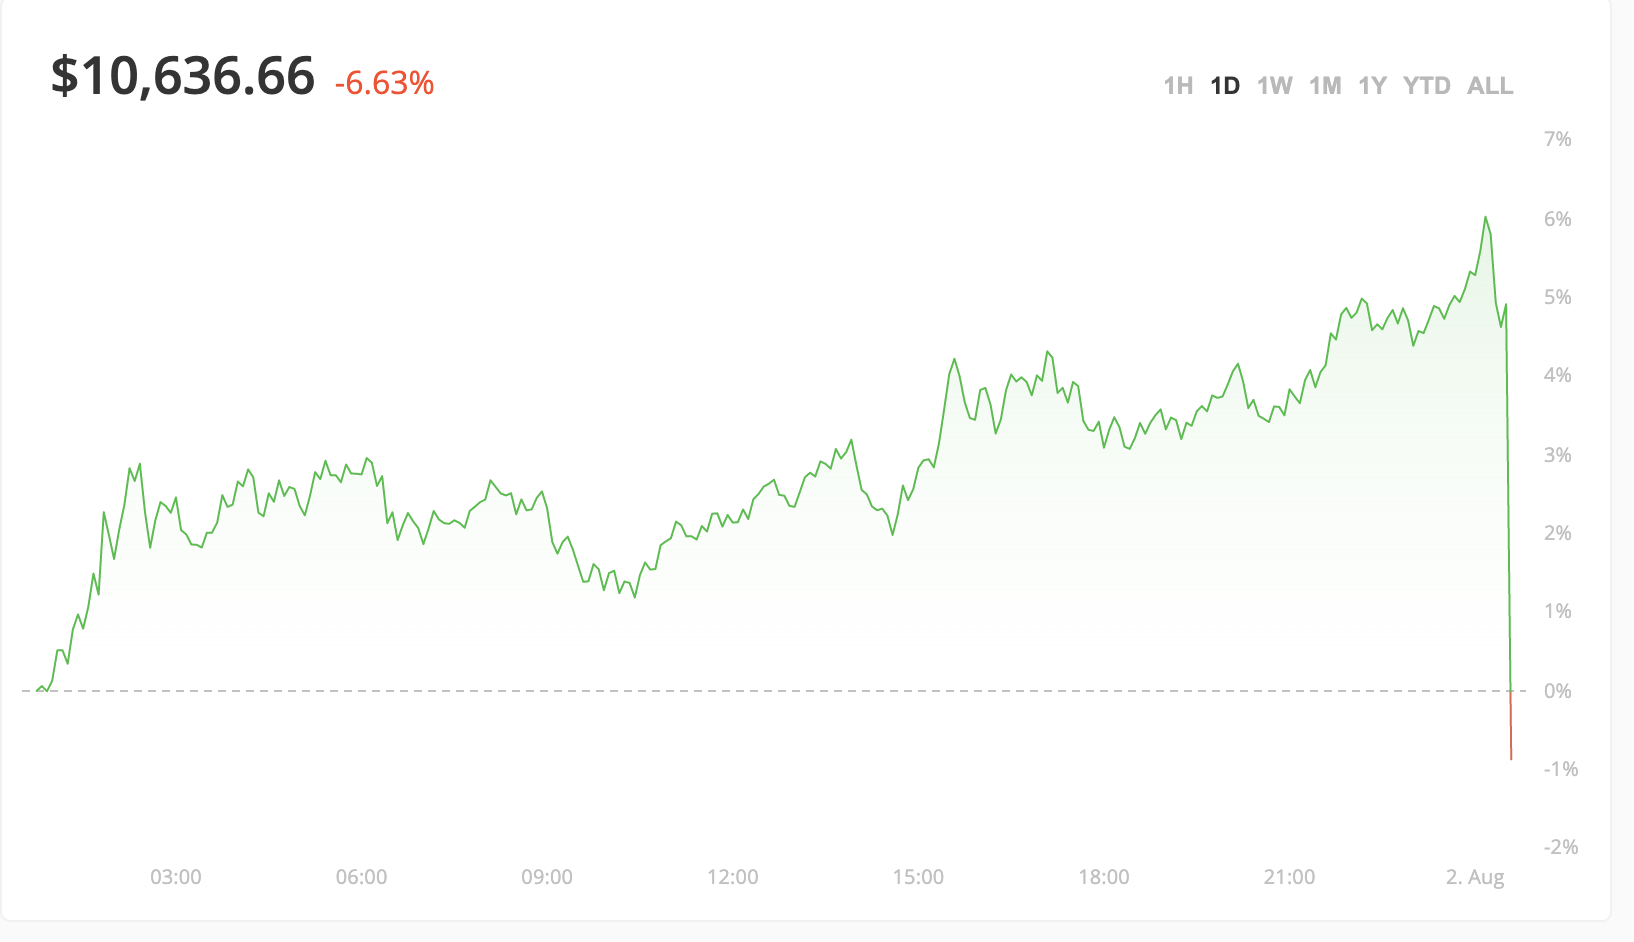Viewport: 1634px width, 942px height.
Task: Show the 1W chart range
Action: click(x=1275, y=86)
